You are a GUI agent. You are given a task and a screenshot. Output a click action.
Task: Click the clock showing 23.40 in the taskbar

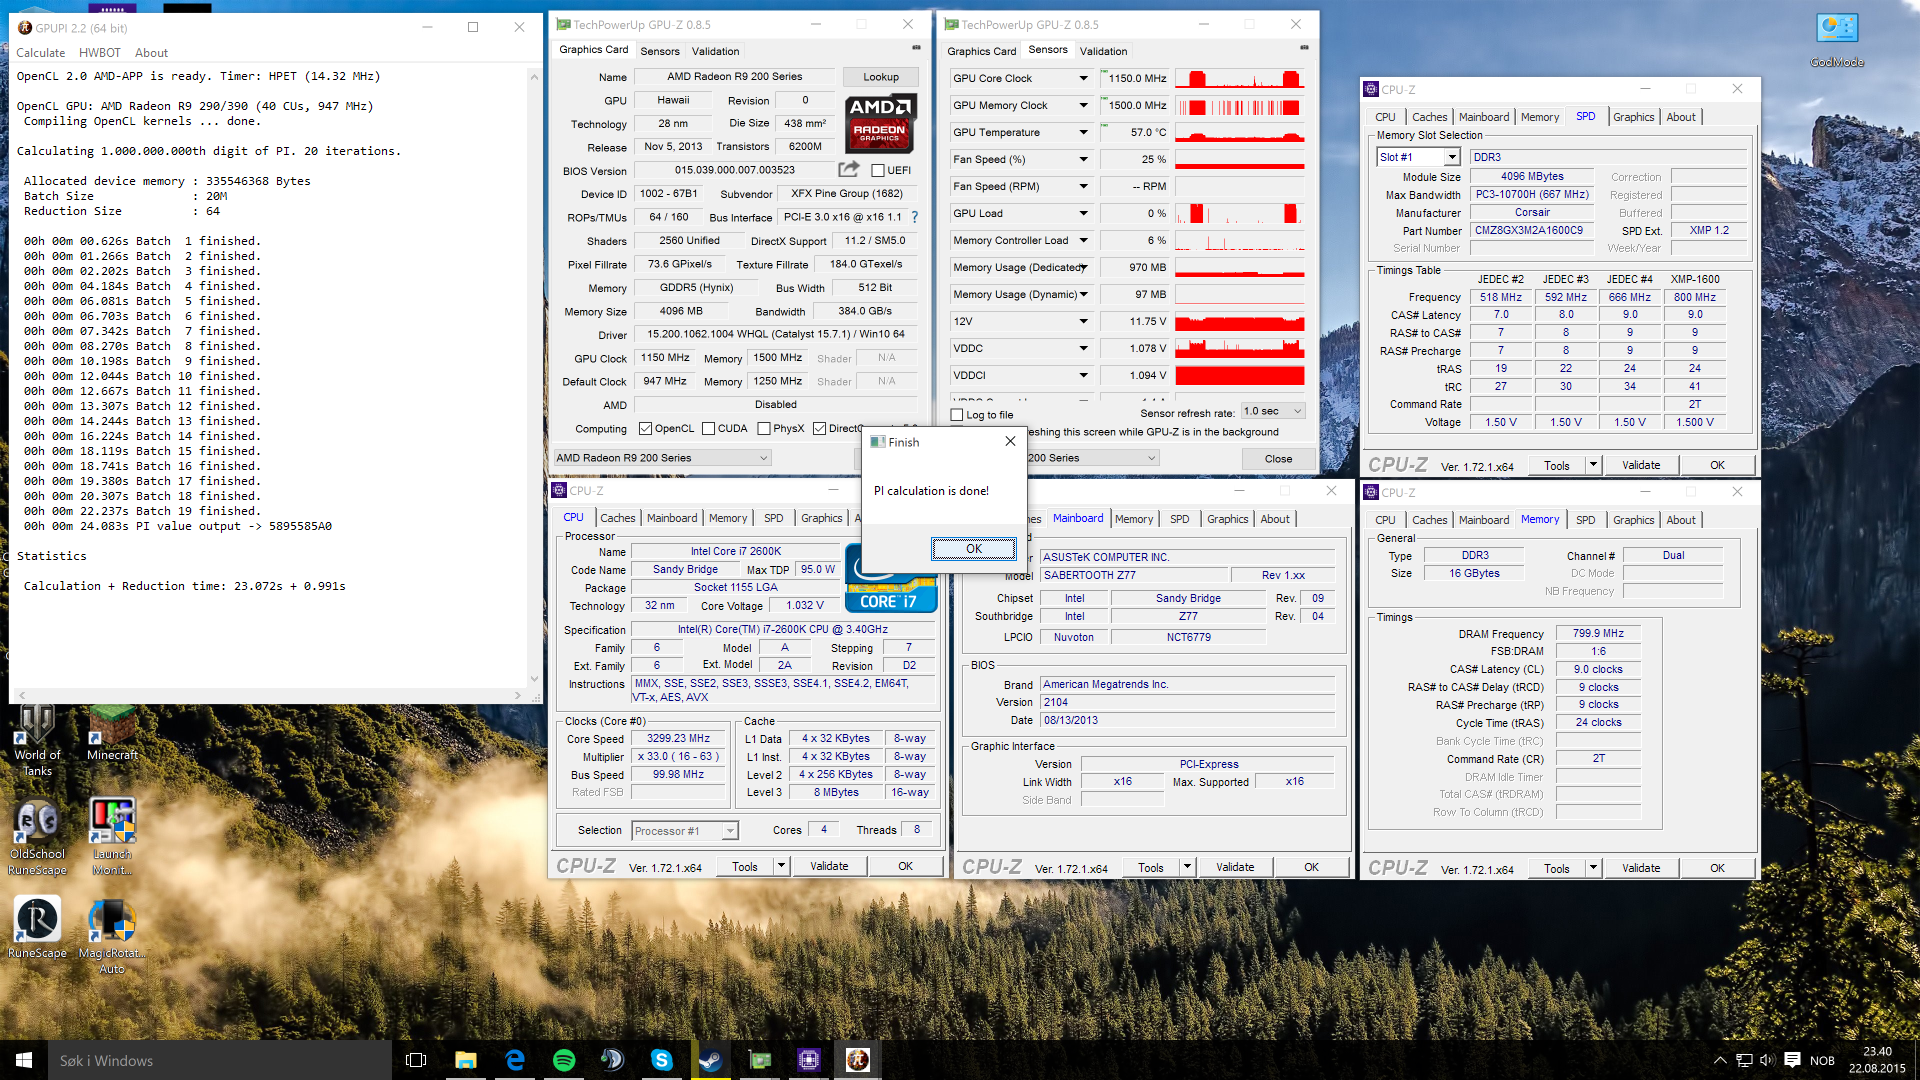point(1877,1051)
